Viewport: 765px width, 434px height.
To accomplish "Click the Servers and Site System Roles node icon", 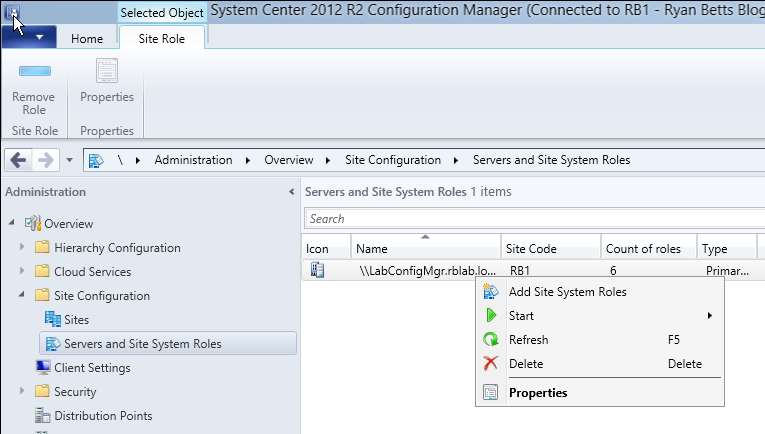I will 53,343.
